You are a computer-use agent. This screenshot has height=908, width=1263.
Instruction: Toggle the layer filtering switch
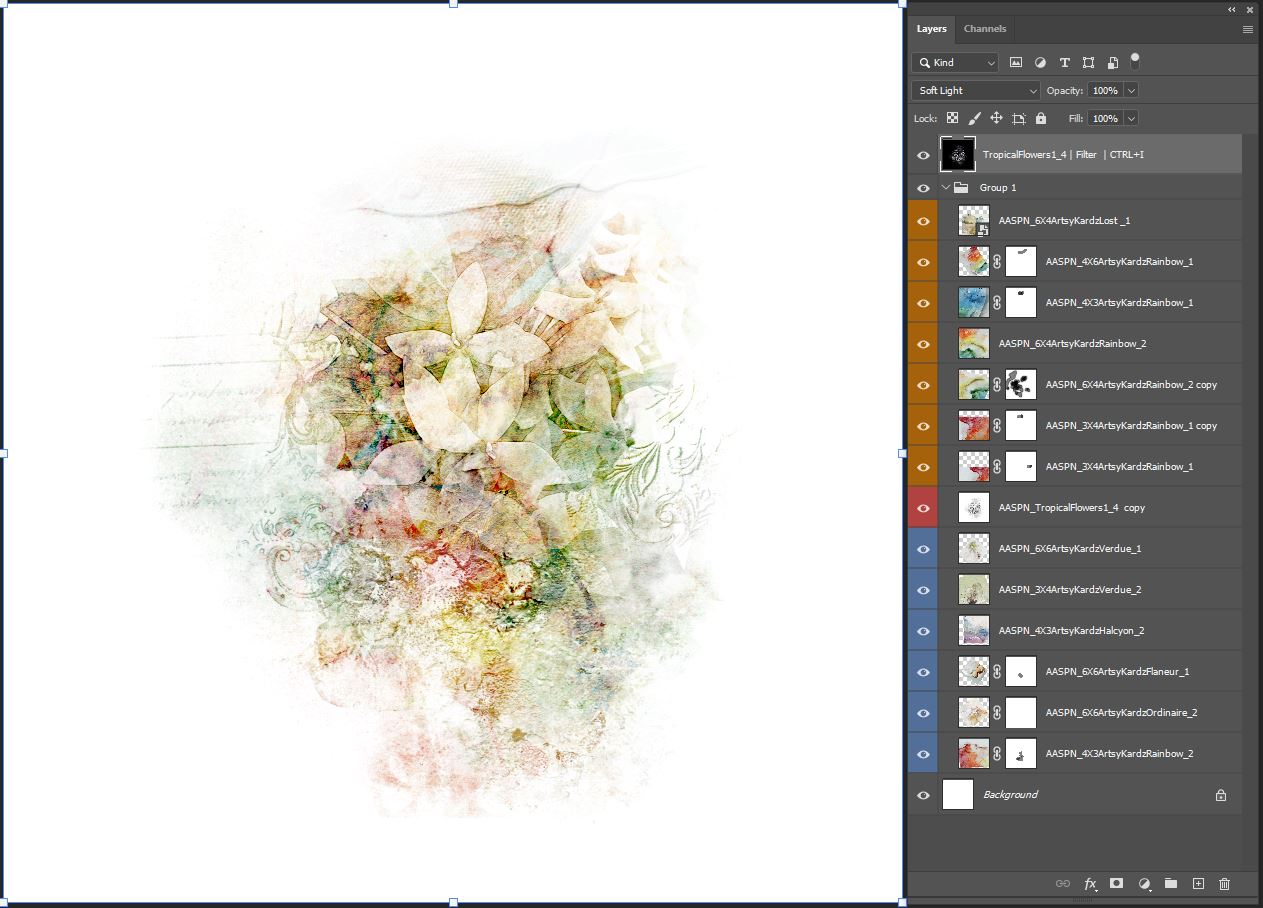pyautogui.click(x=1134, y=62)
